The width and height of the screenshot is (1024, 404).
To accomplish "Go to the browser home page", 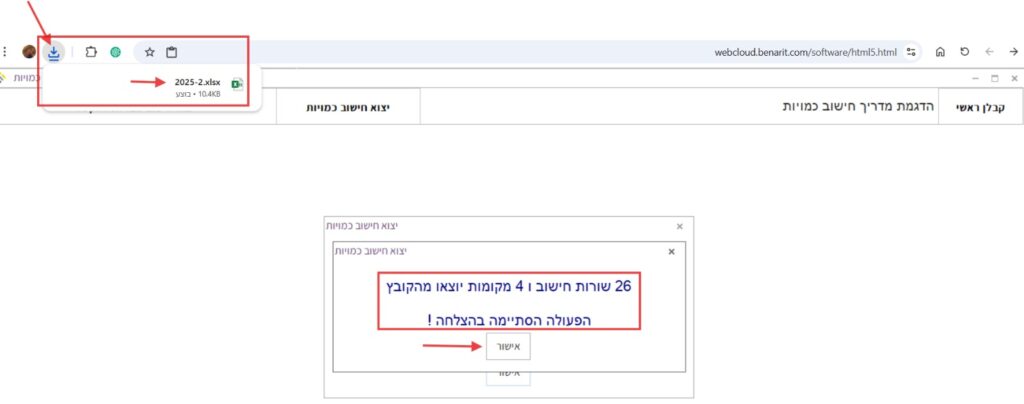I will [x=940, y=52].
